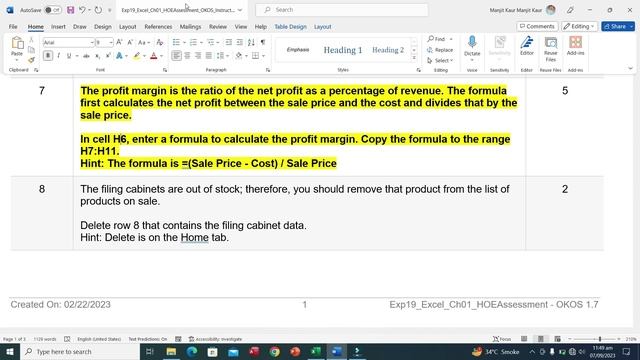Click the Paste clipboard icon
The height and width of the screenshot is (360, 640).
[17, 43]
